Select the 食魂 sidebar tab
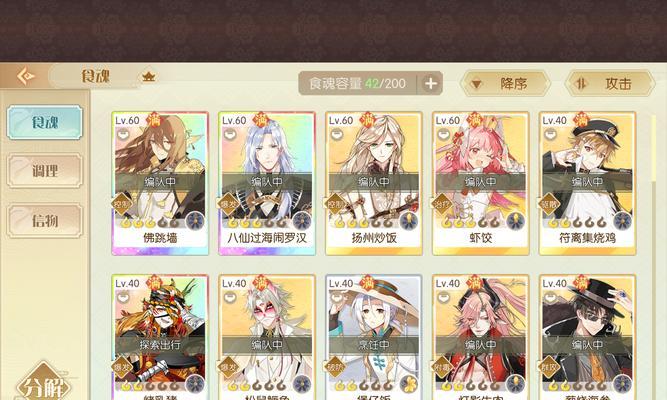 [x=45, y=123]
